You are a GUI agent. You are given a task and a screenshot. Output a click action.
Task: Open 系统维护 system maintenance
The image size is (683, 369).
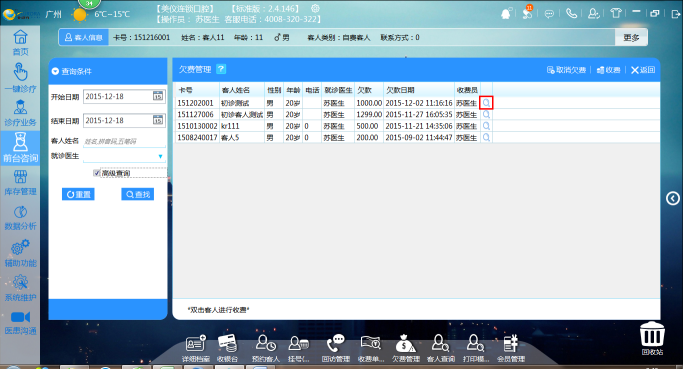[20, 288]
